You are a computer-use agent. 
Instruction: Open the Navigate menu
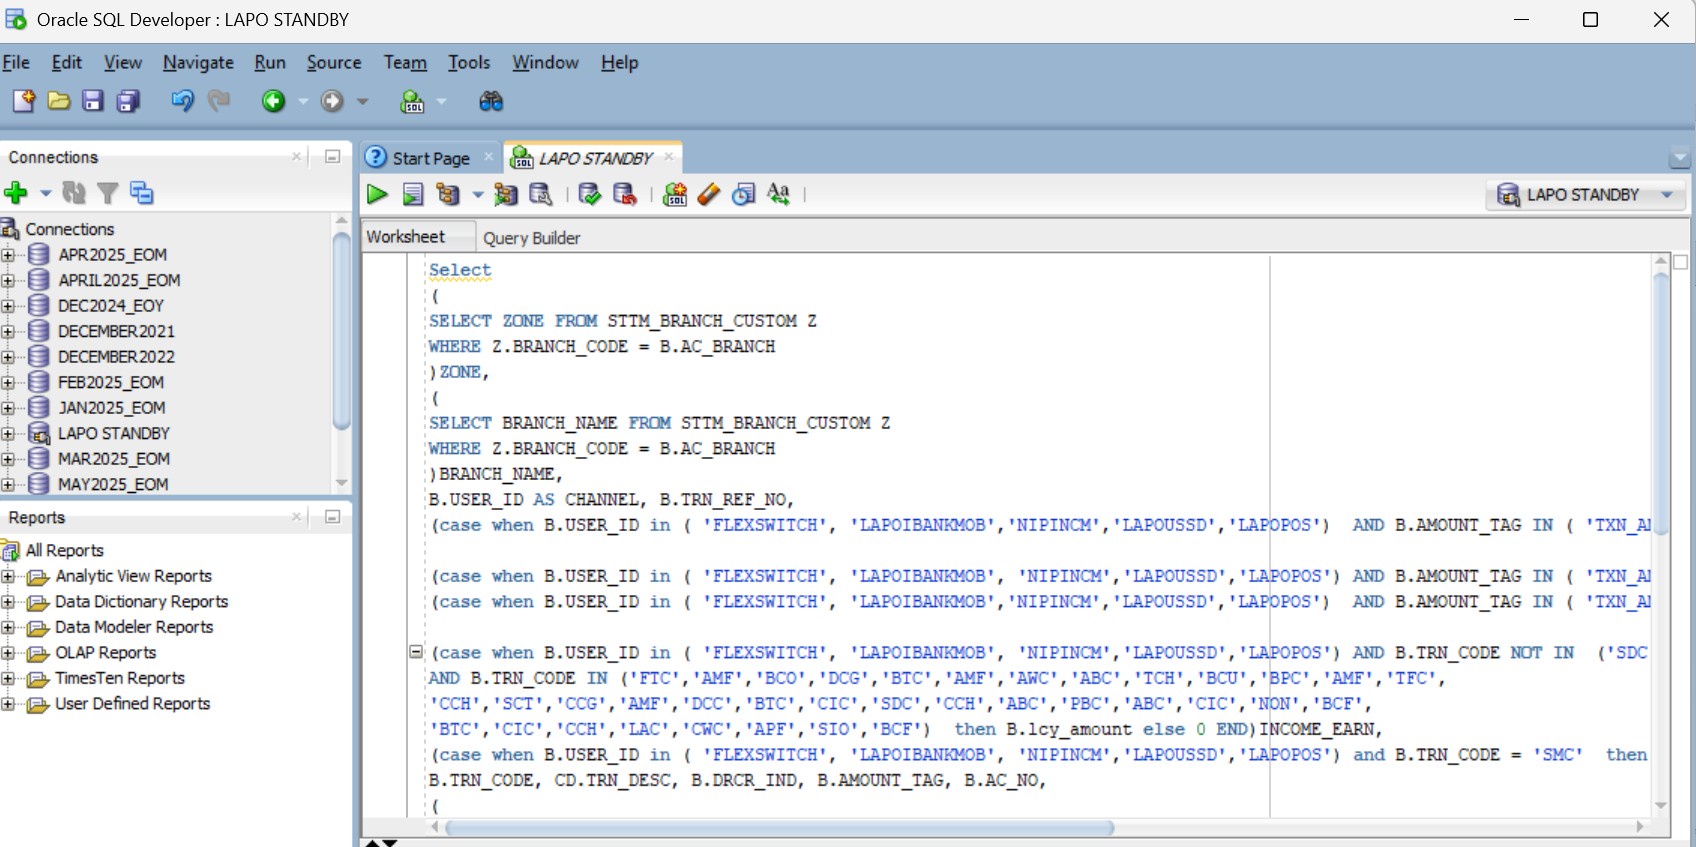[x=198, y=62]
